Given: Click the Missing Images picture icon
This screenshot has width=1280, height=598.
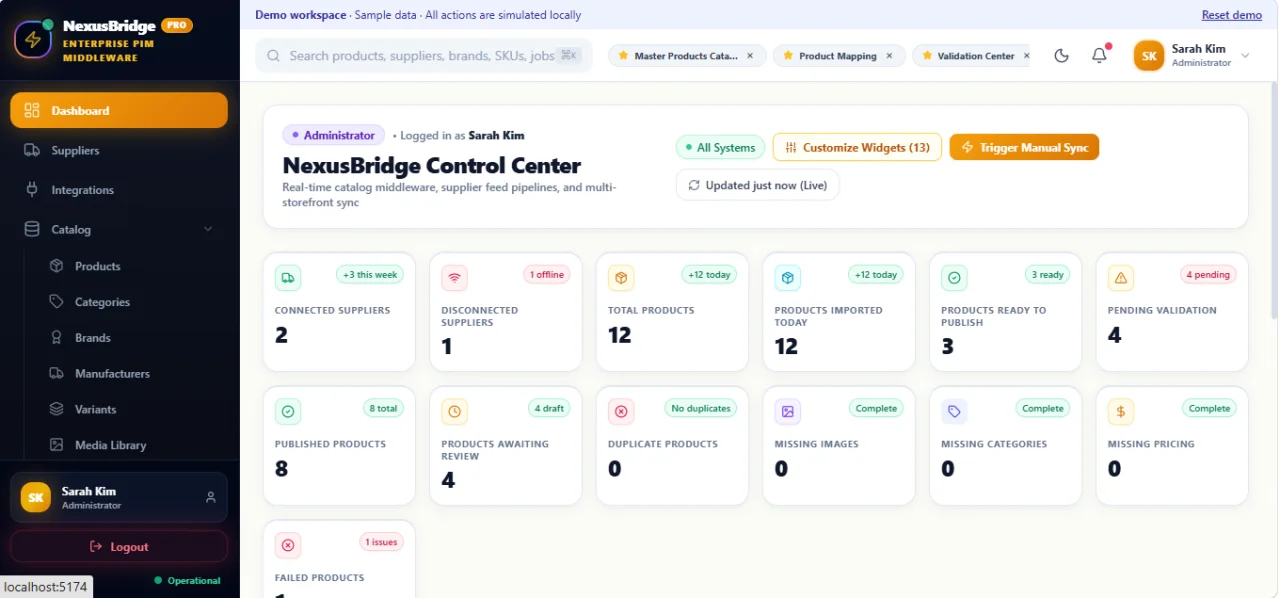Looking at the screenshot, I should click(787, 411).
